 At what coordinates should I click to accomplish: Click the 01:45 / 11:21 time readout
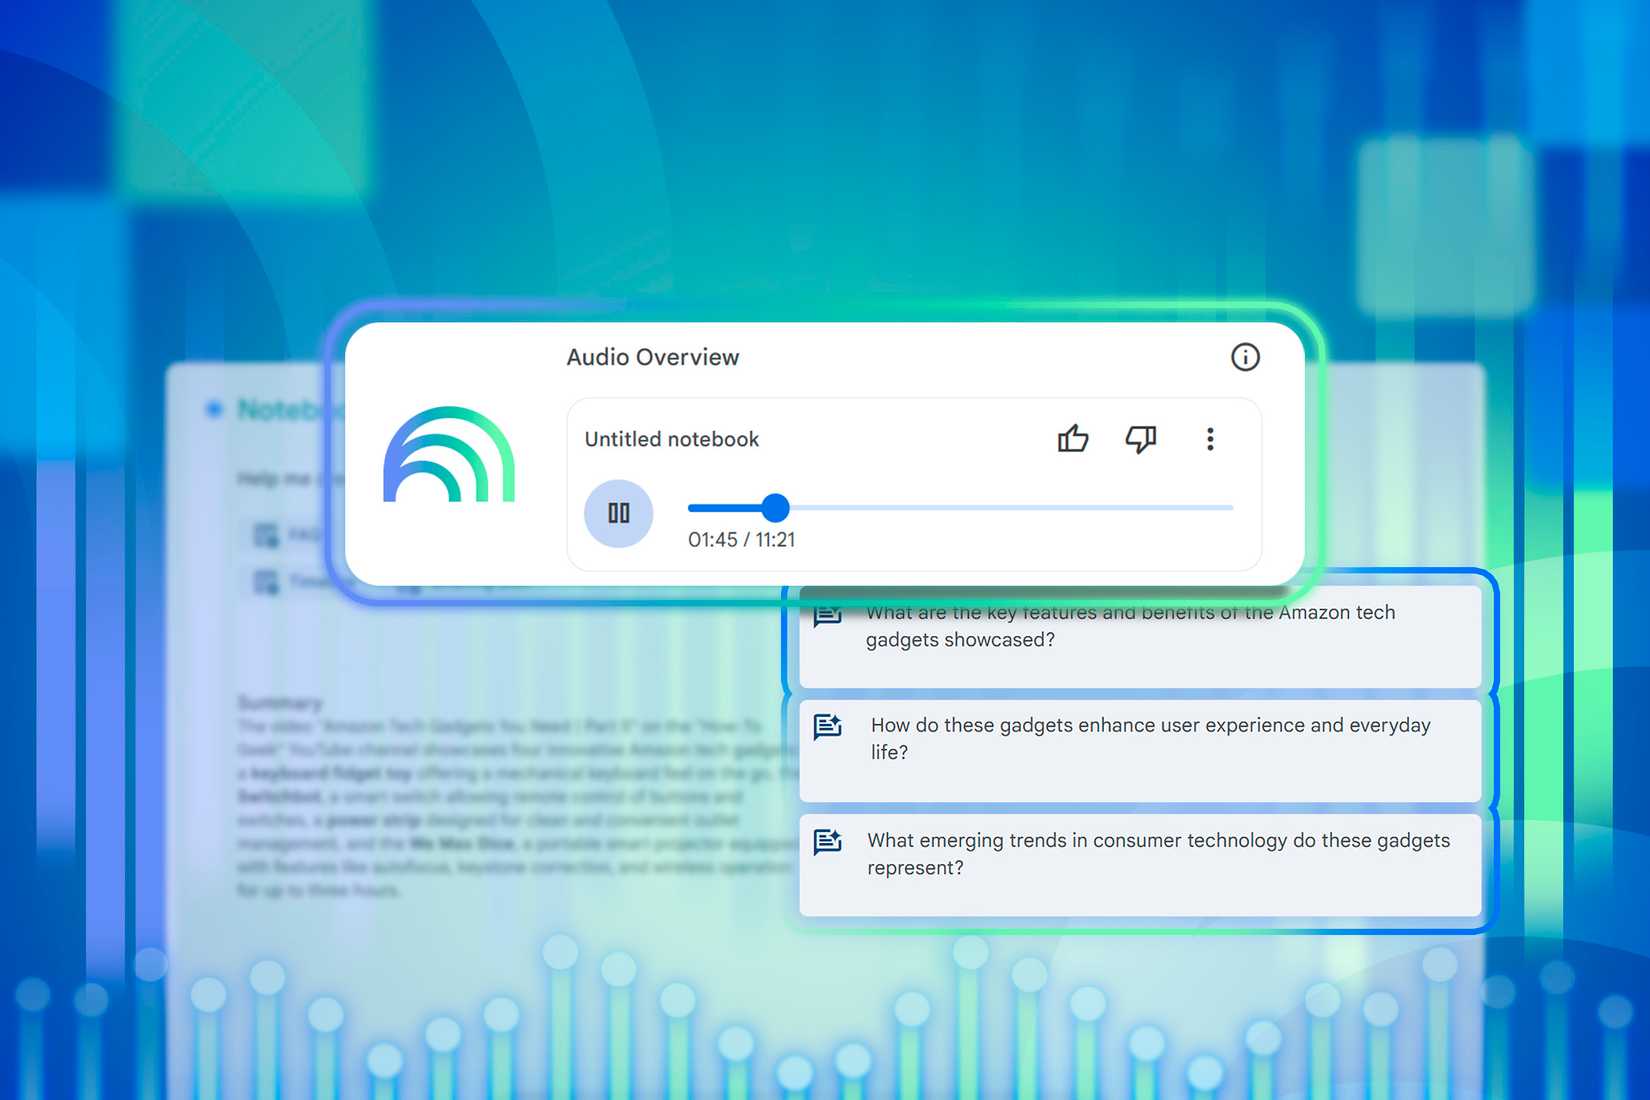tap(742, 540)
